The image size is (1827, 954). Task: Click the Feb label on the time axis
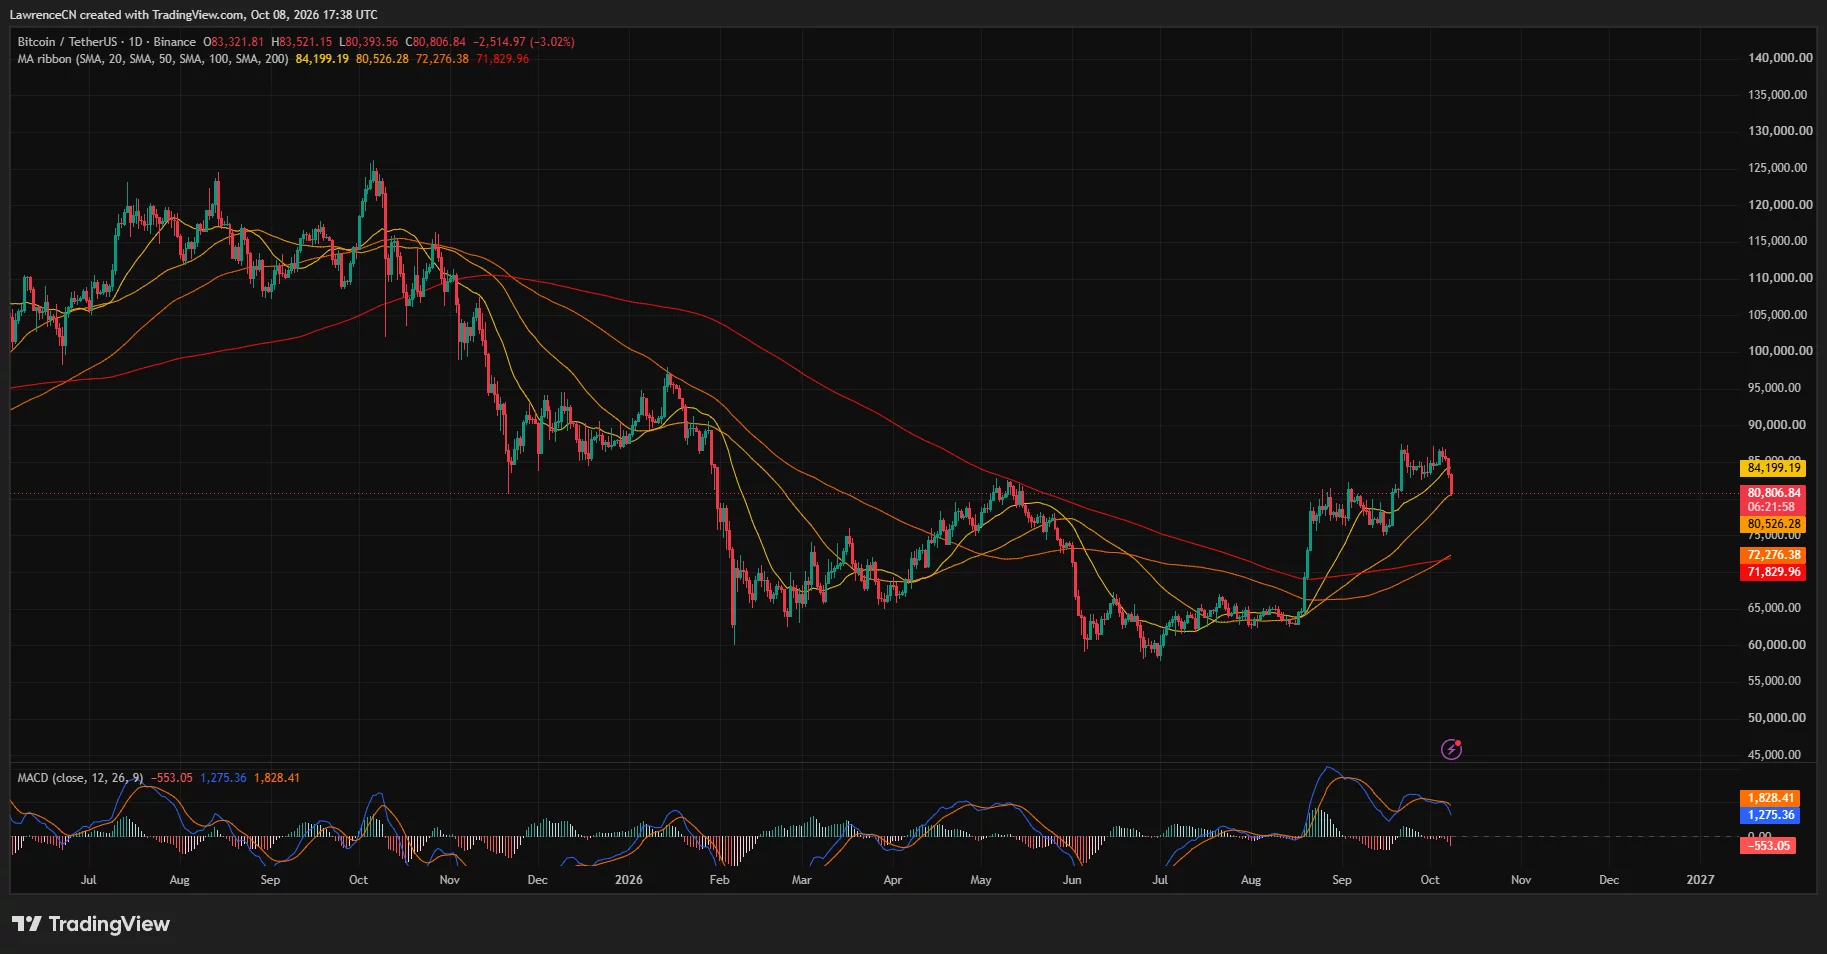719,880
